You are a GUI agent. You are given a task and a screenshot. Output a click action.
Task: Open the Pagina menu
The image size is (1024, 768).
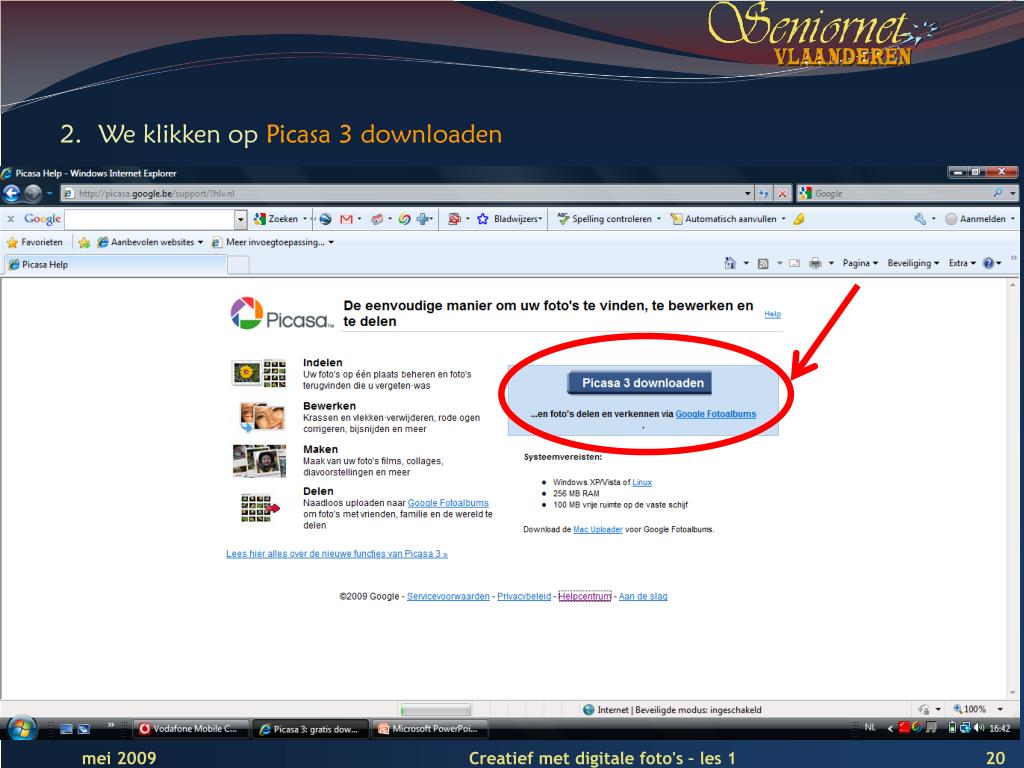(x=859, y=263)
